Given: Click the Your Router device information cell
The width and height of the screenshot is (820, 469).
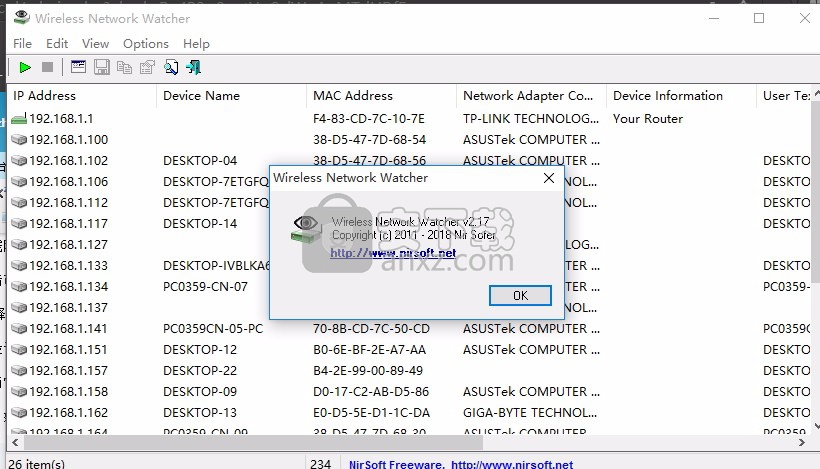Looking at the screenshot, I should [x=648, y=119].
